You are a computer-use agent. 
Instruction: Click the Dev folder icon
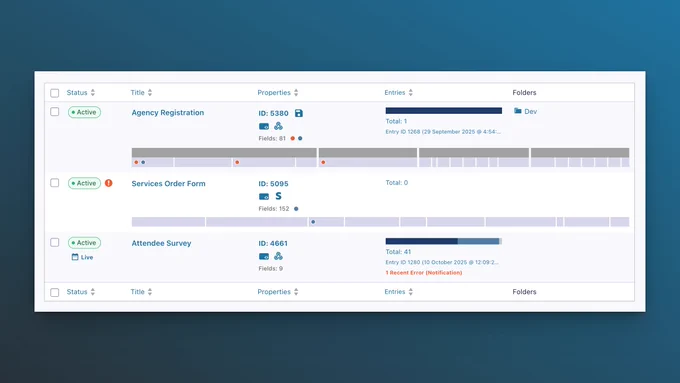pos(517,111)
